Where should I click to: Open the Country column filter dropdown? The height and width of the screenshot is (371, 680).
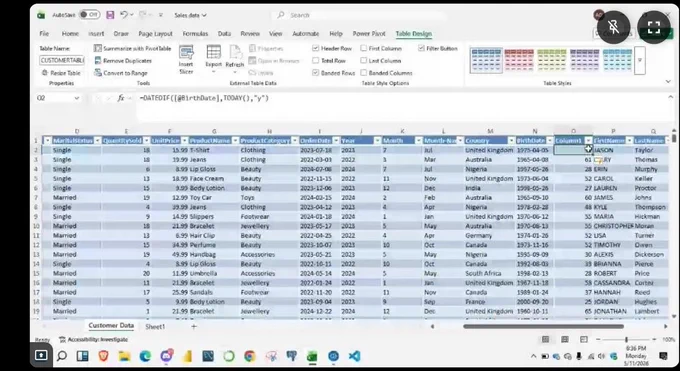point(511,141)
